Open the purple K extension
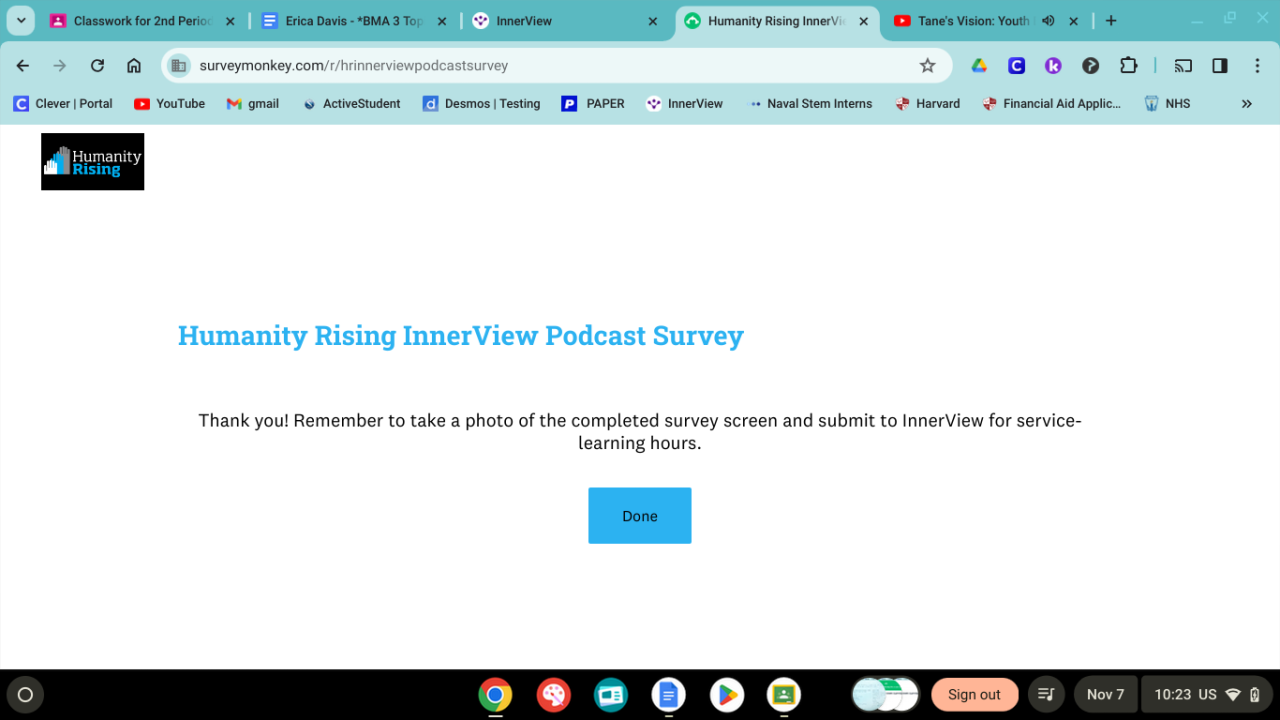This screenshot has height=720, width=1280. point(1053,66)
